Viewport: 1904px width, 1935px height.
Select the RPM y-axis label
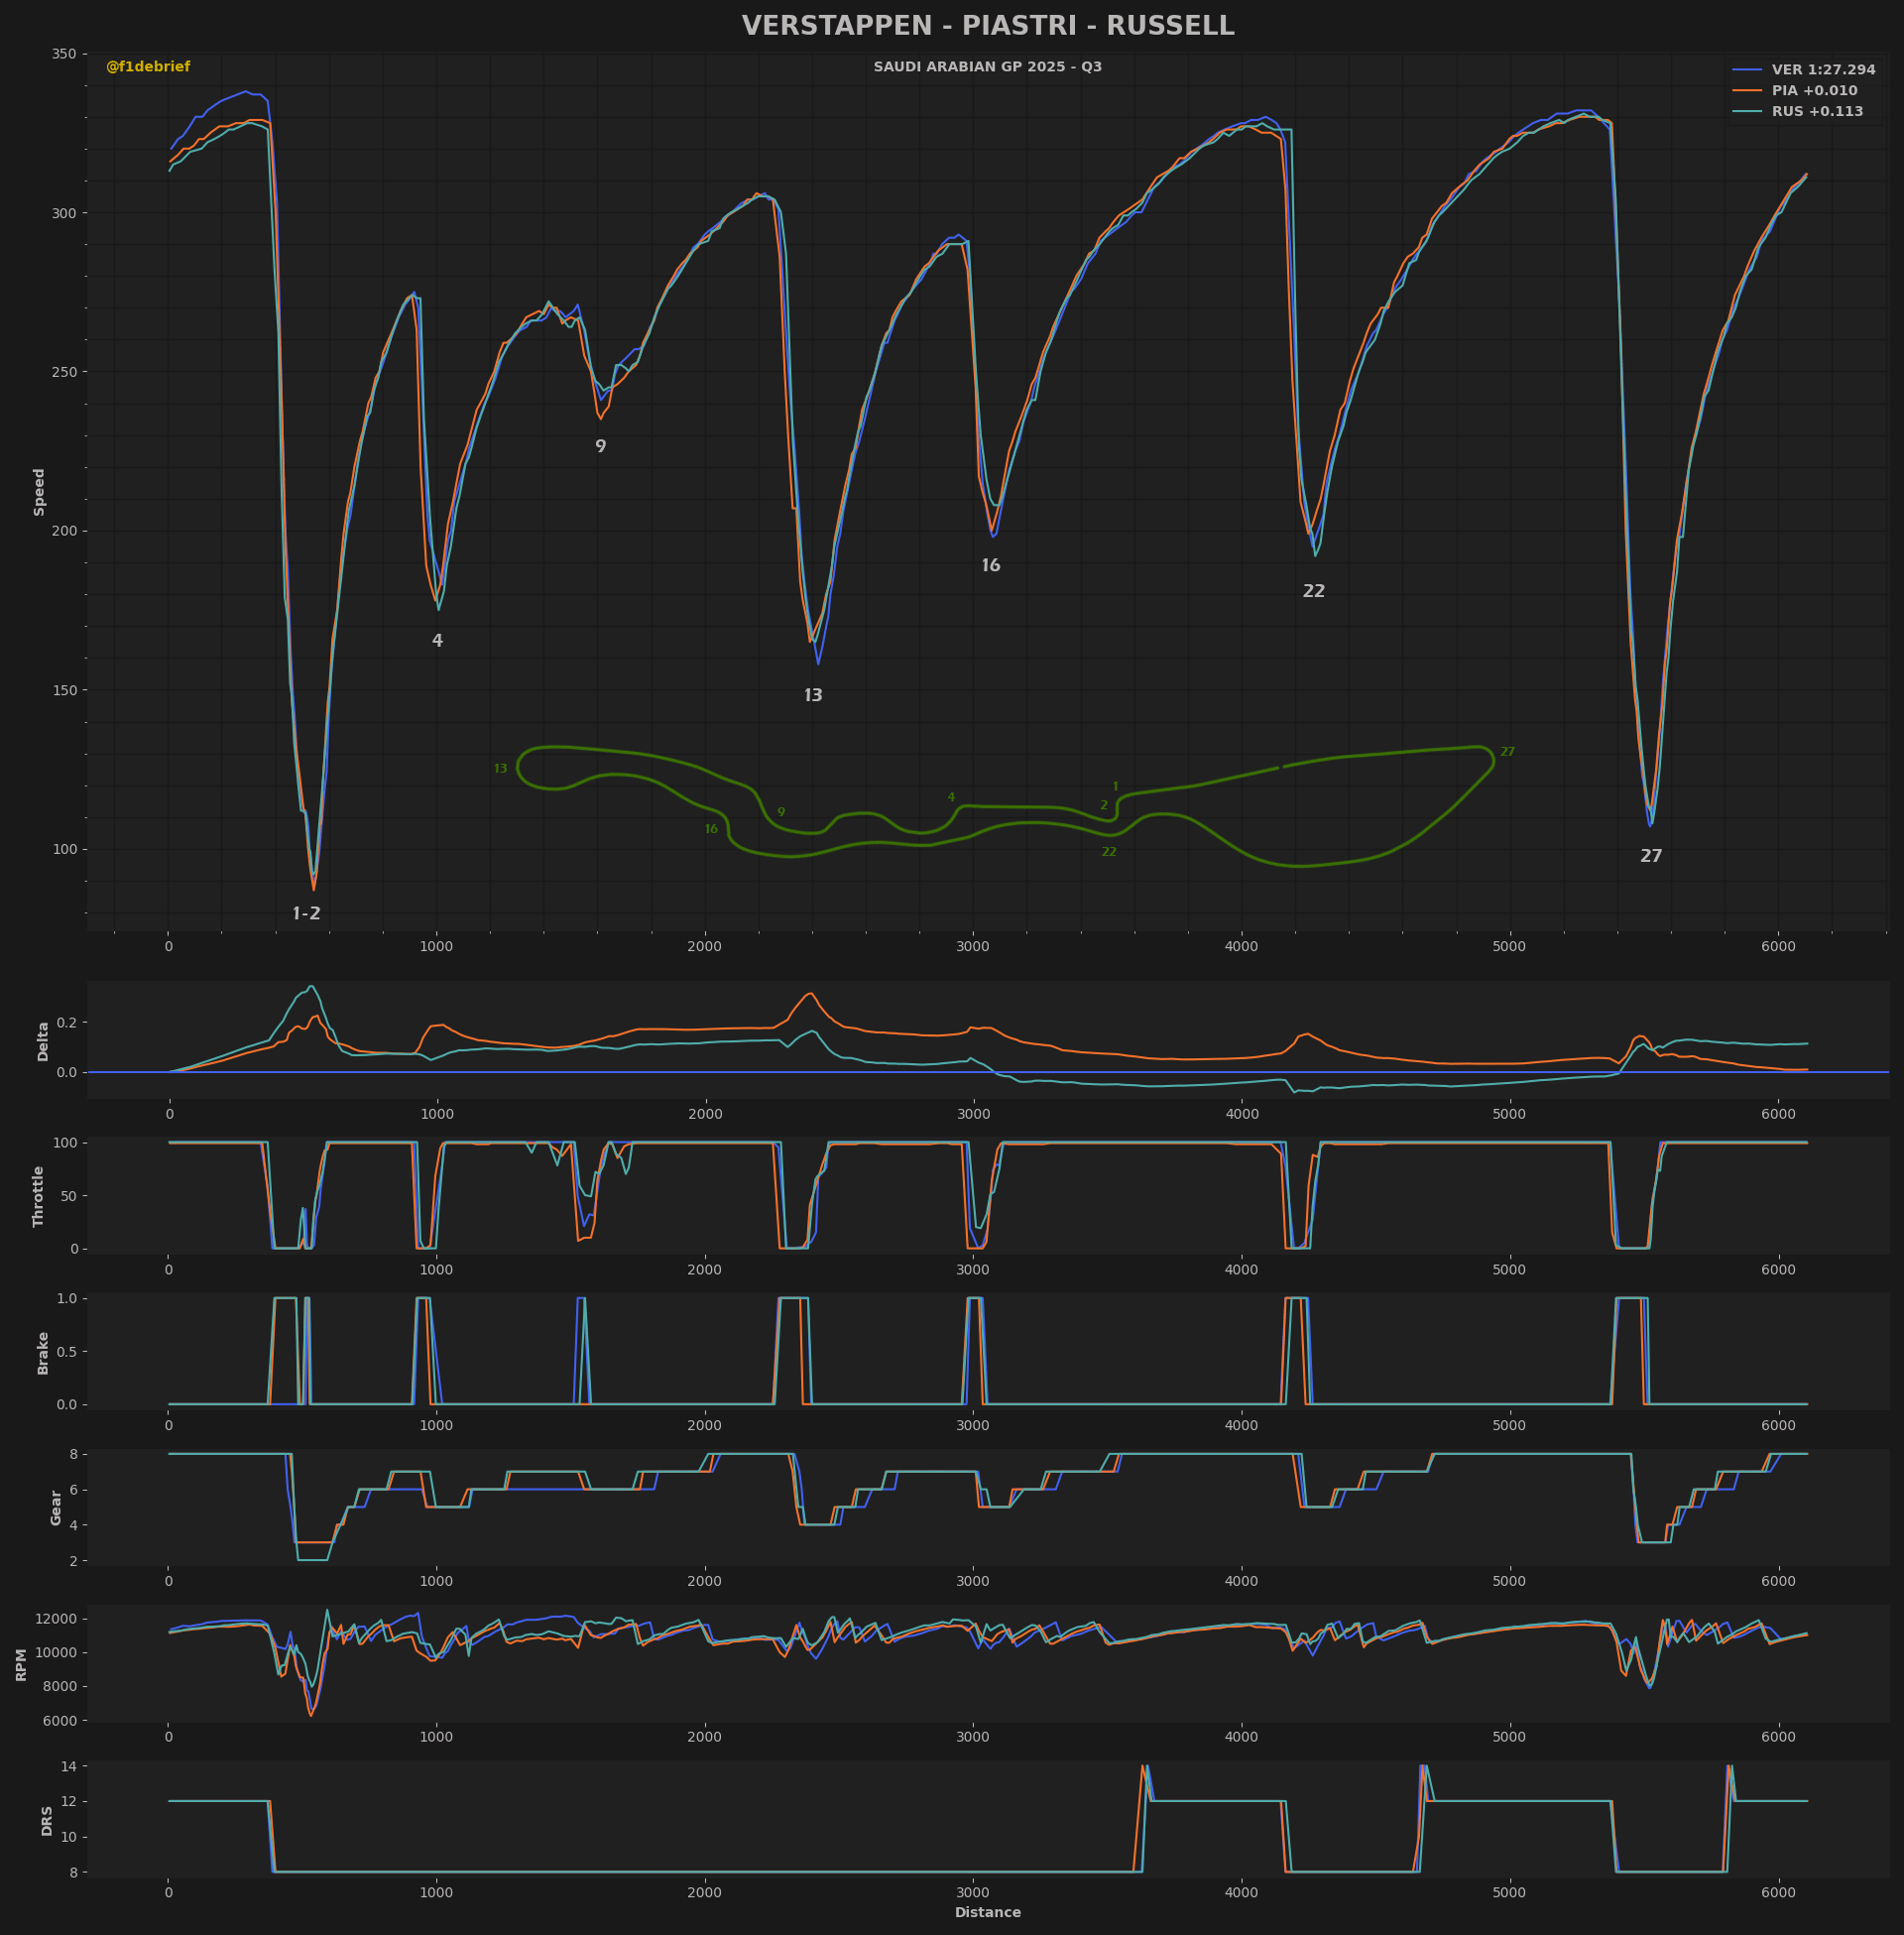click(21, 1665)
